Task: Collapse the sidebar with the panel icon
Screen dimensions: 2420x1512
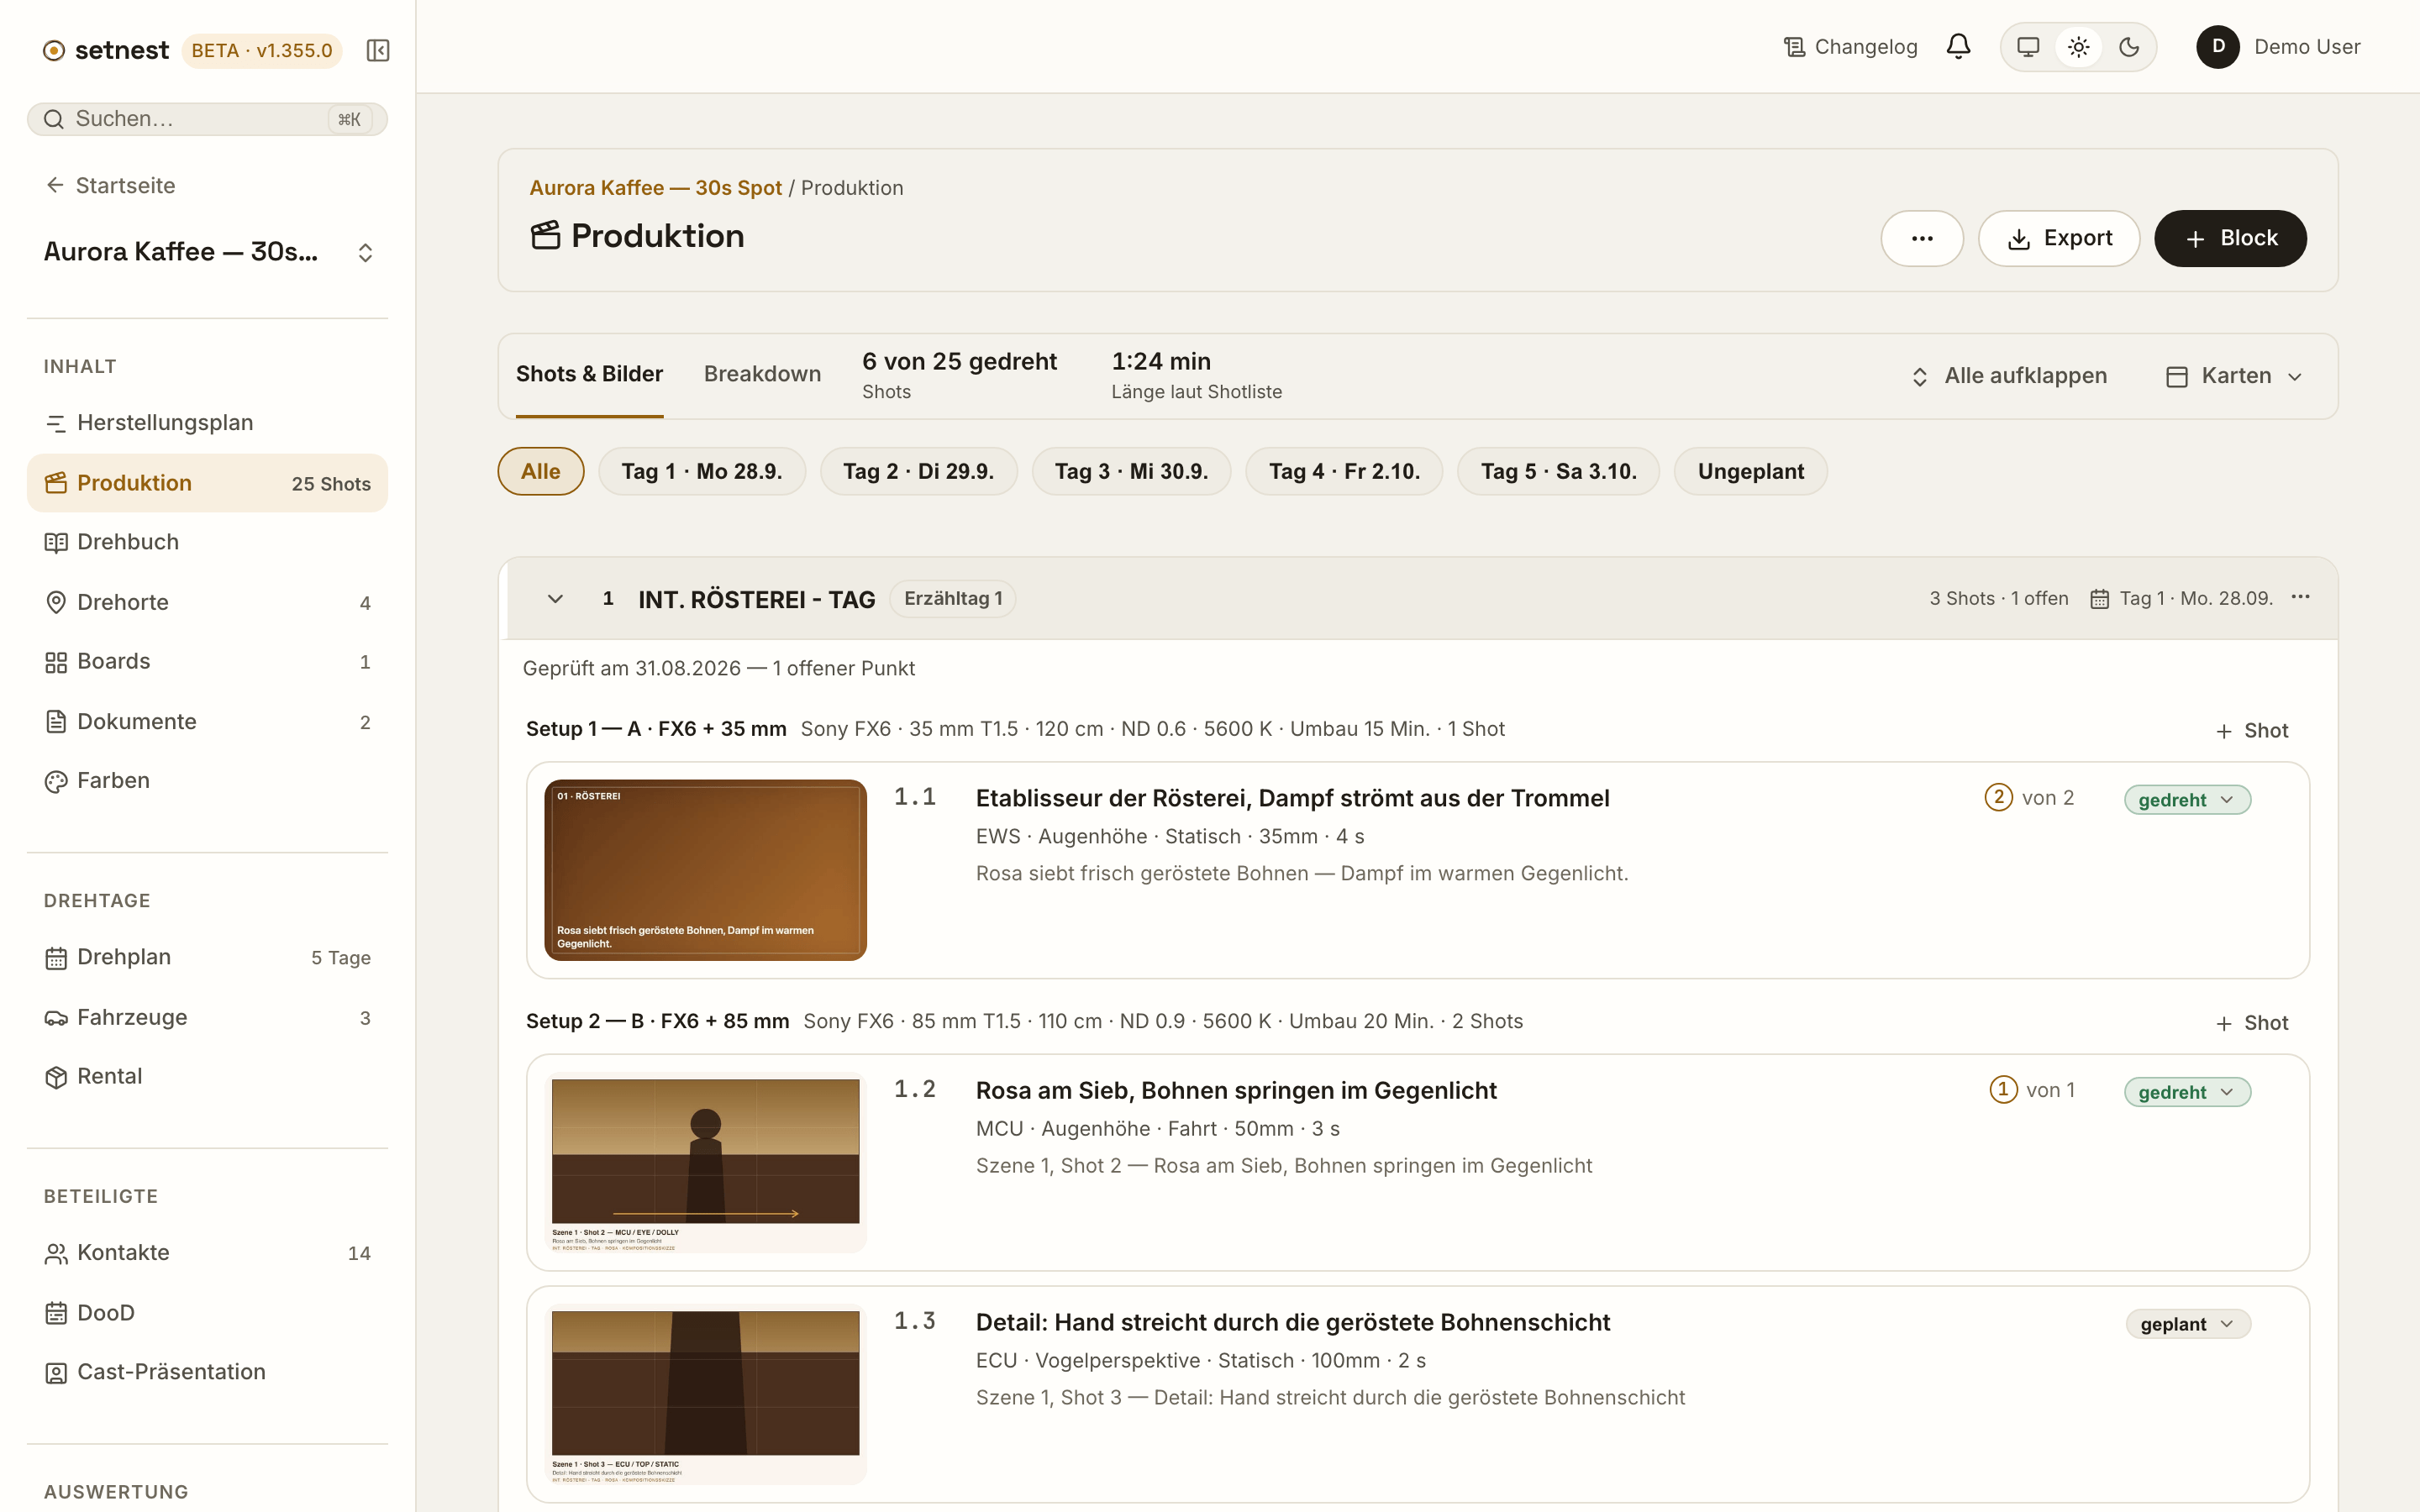Action: [377, 50]
